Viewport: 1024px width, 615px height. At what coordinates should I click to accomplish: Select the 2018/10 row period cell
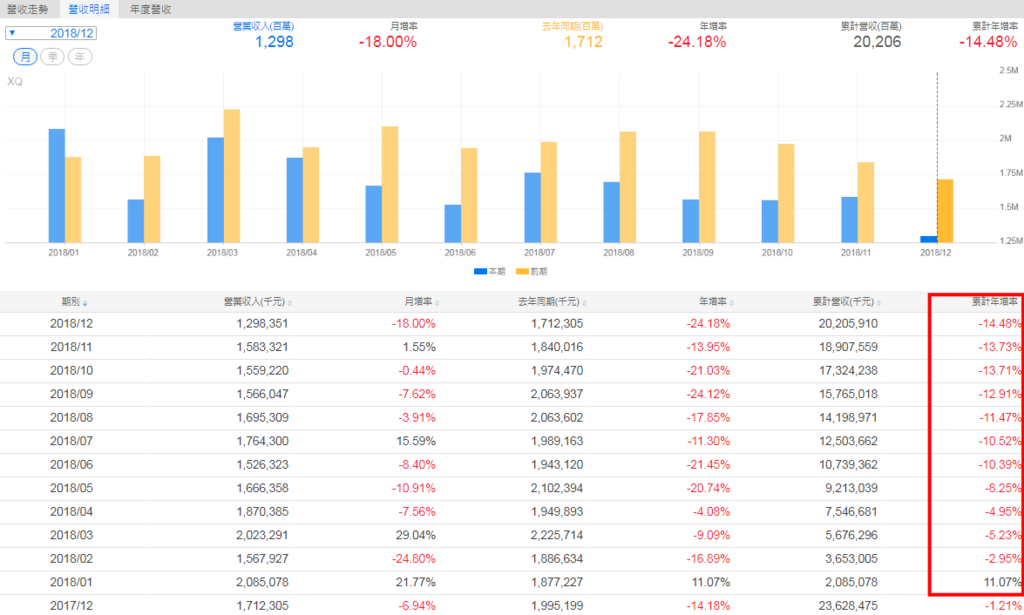click(71, 371)
